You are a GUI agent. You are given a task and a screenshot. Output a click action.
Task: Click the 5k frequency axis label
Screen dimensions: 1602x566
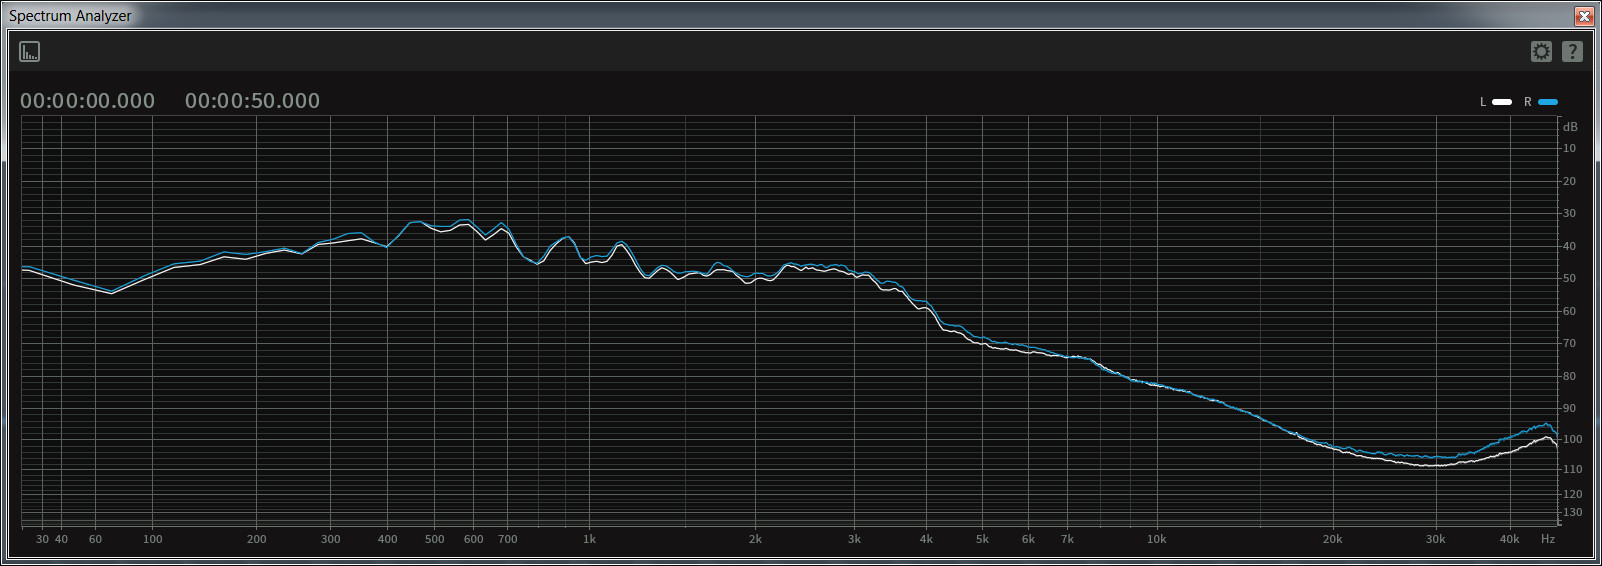(x=983, y=539)
